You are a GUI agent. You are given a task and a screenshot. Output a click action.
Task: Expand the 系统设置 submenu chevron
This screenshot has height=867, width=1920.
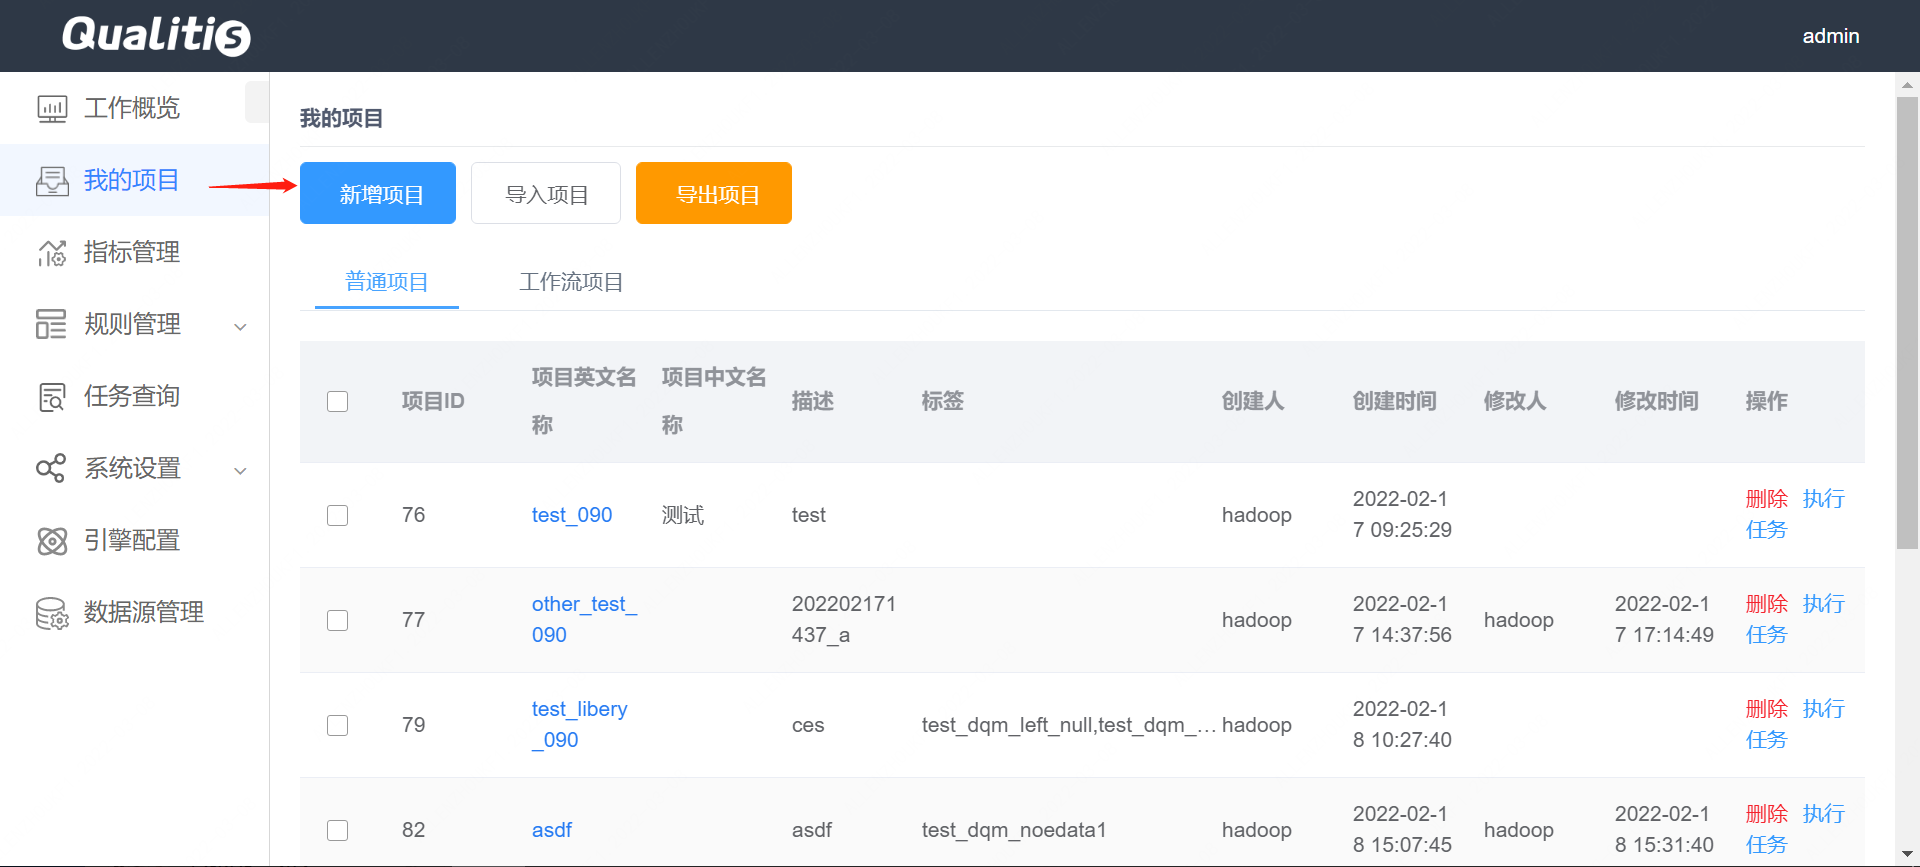pos(240,471)
